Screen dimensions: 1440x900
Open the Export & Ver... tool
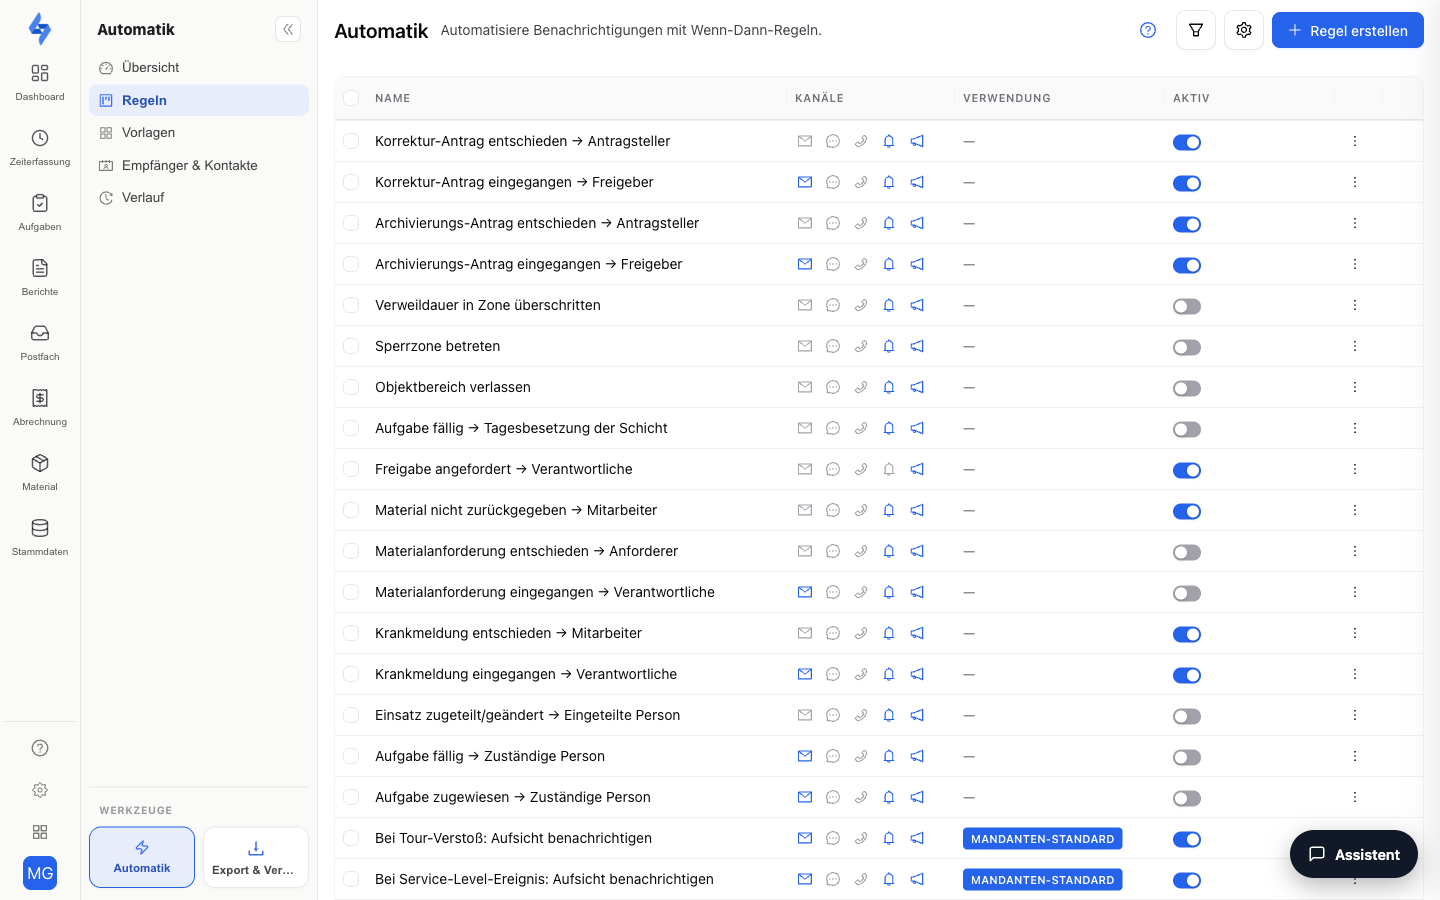tap(256, 857)
